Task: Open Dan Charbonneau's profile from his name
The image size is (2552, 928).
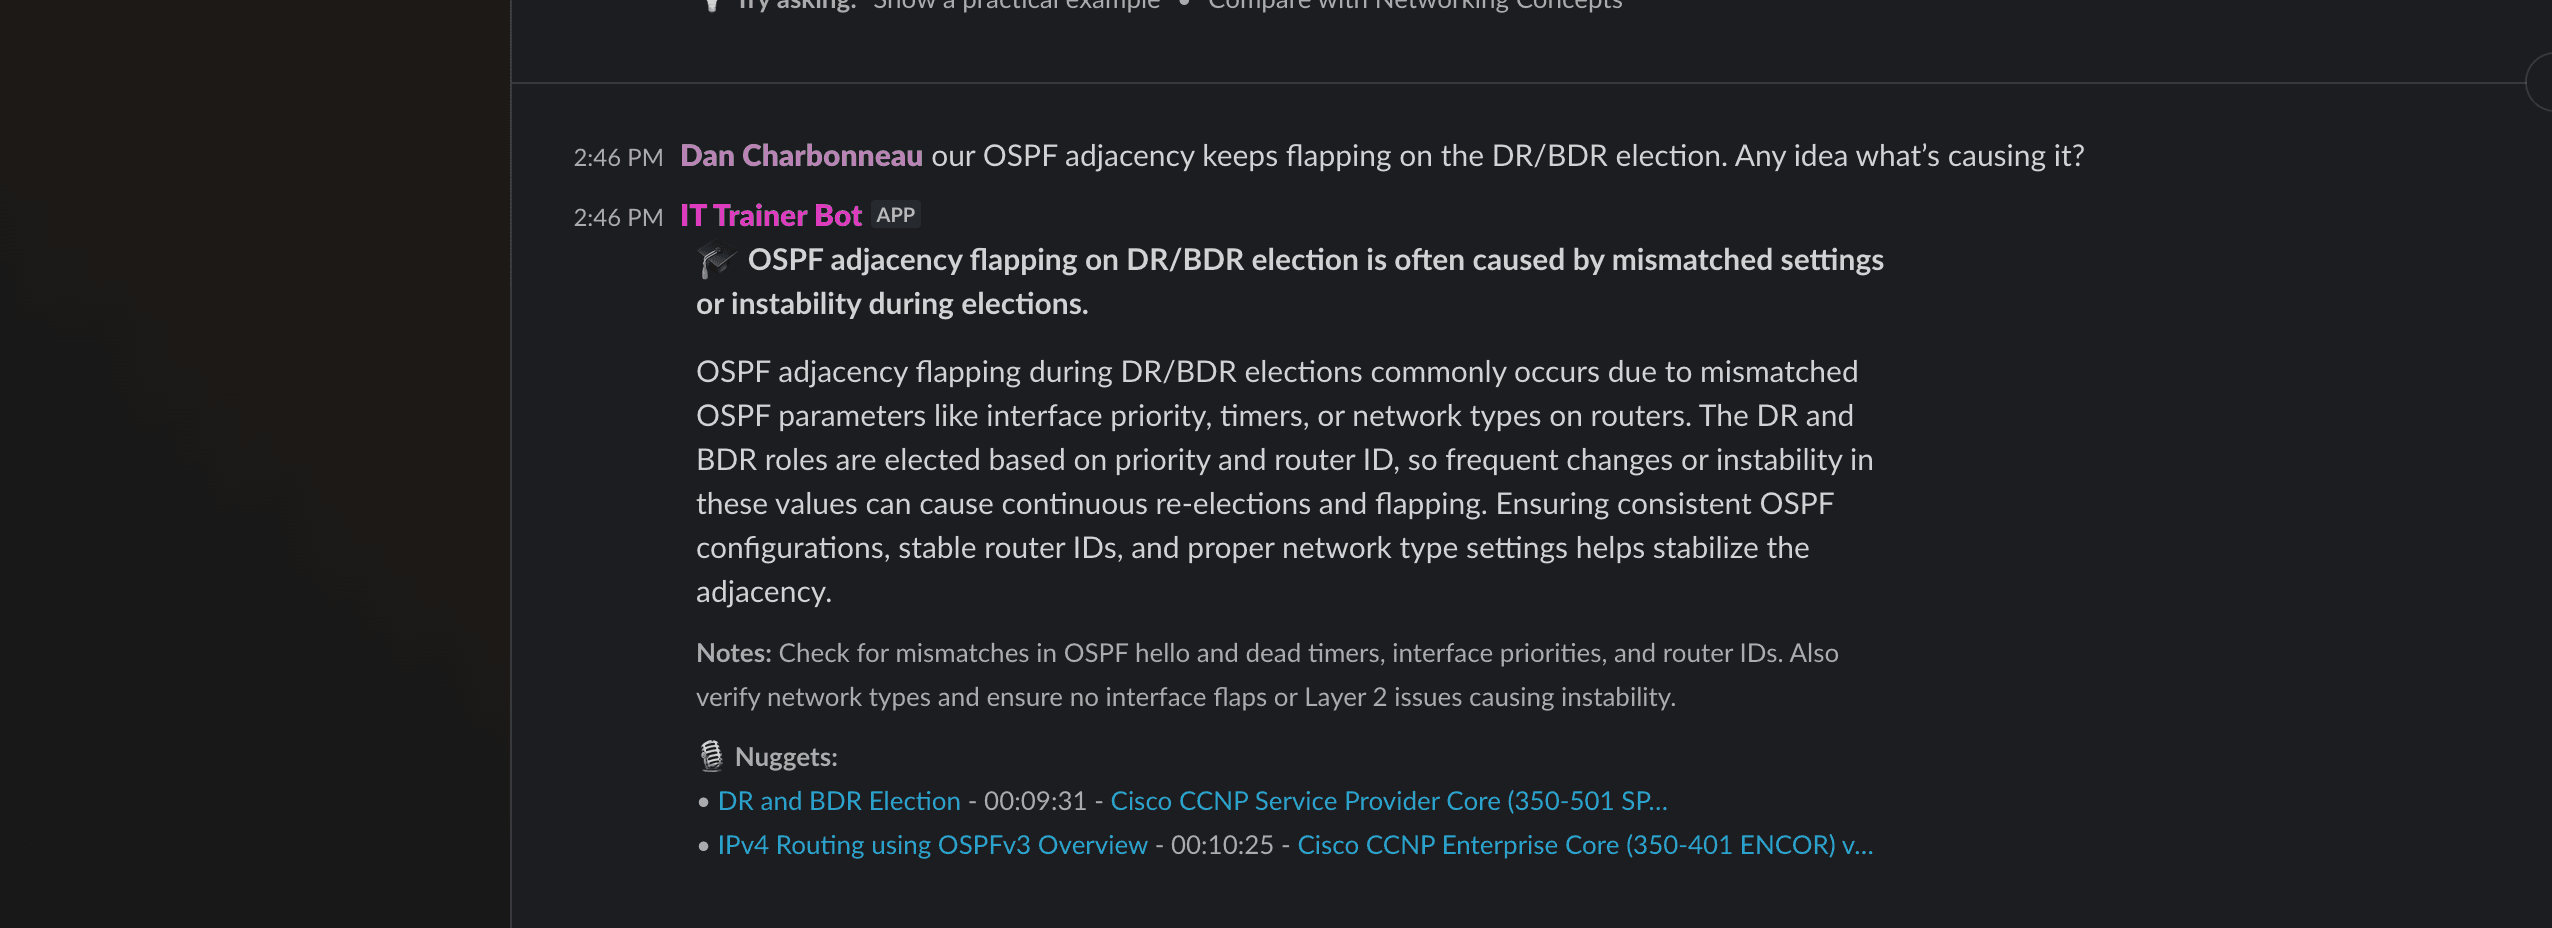Action: [x=801, y=156]
